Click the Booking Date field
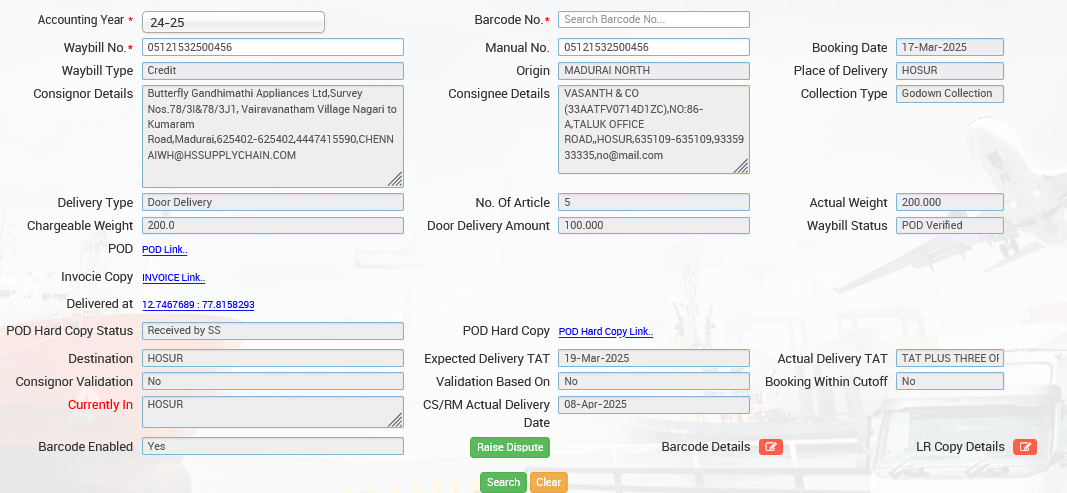 pos(949,47)
